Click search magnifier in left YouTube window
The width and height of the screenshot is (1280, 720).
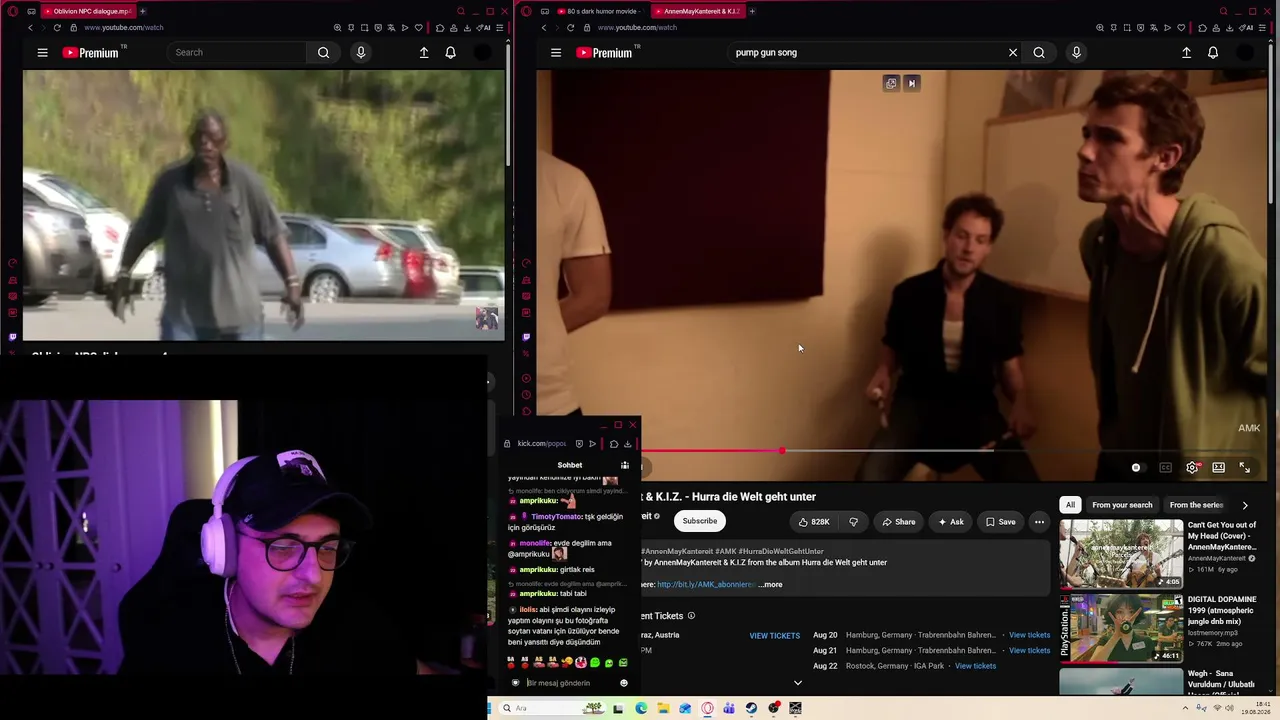(323, 53)
